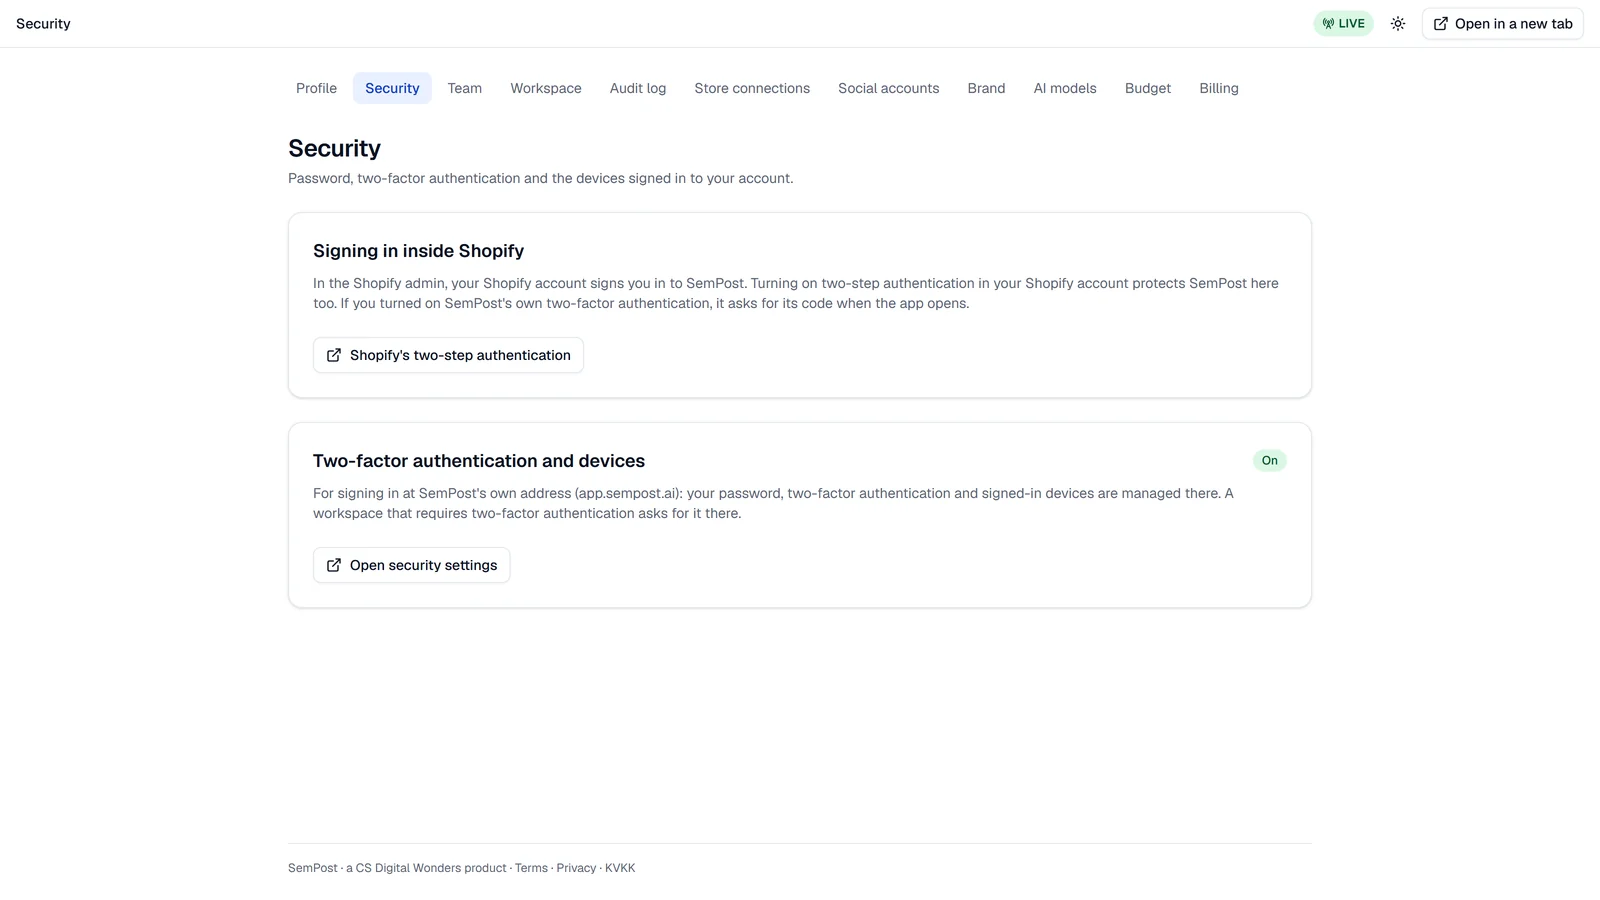Click the On status badge

tap(1269, 461)
